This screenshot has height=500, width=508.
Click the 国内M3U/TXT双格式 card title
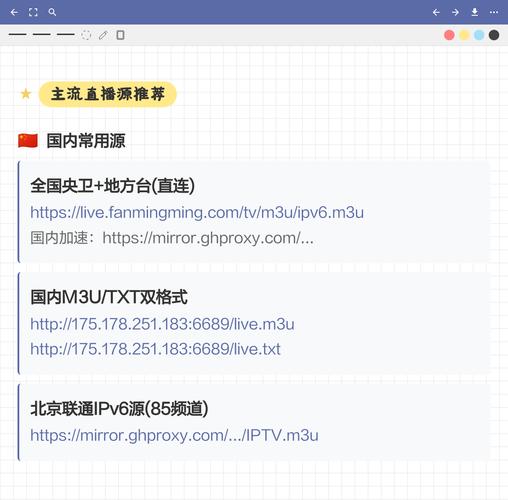(109, 297)
